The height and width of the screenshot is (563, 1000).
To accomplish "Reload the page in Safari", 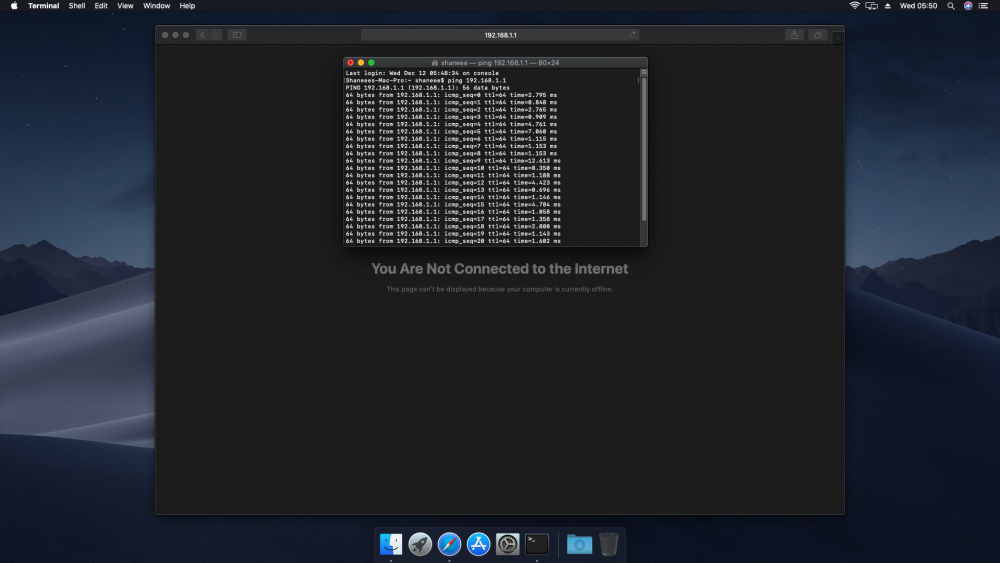I will [x=633, y=35].
